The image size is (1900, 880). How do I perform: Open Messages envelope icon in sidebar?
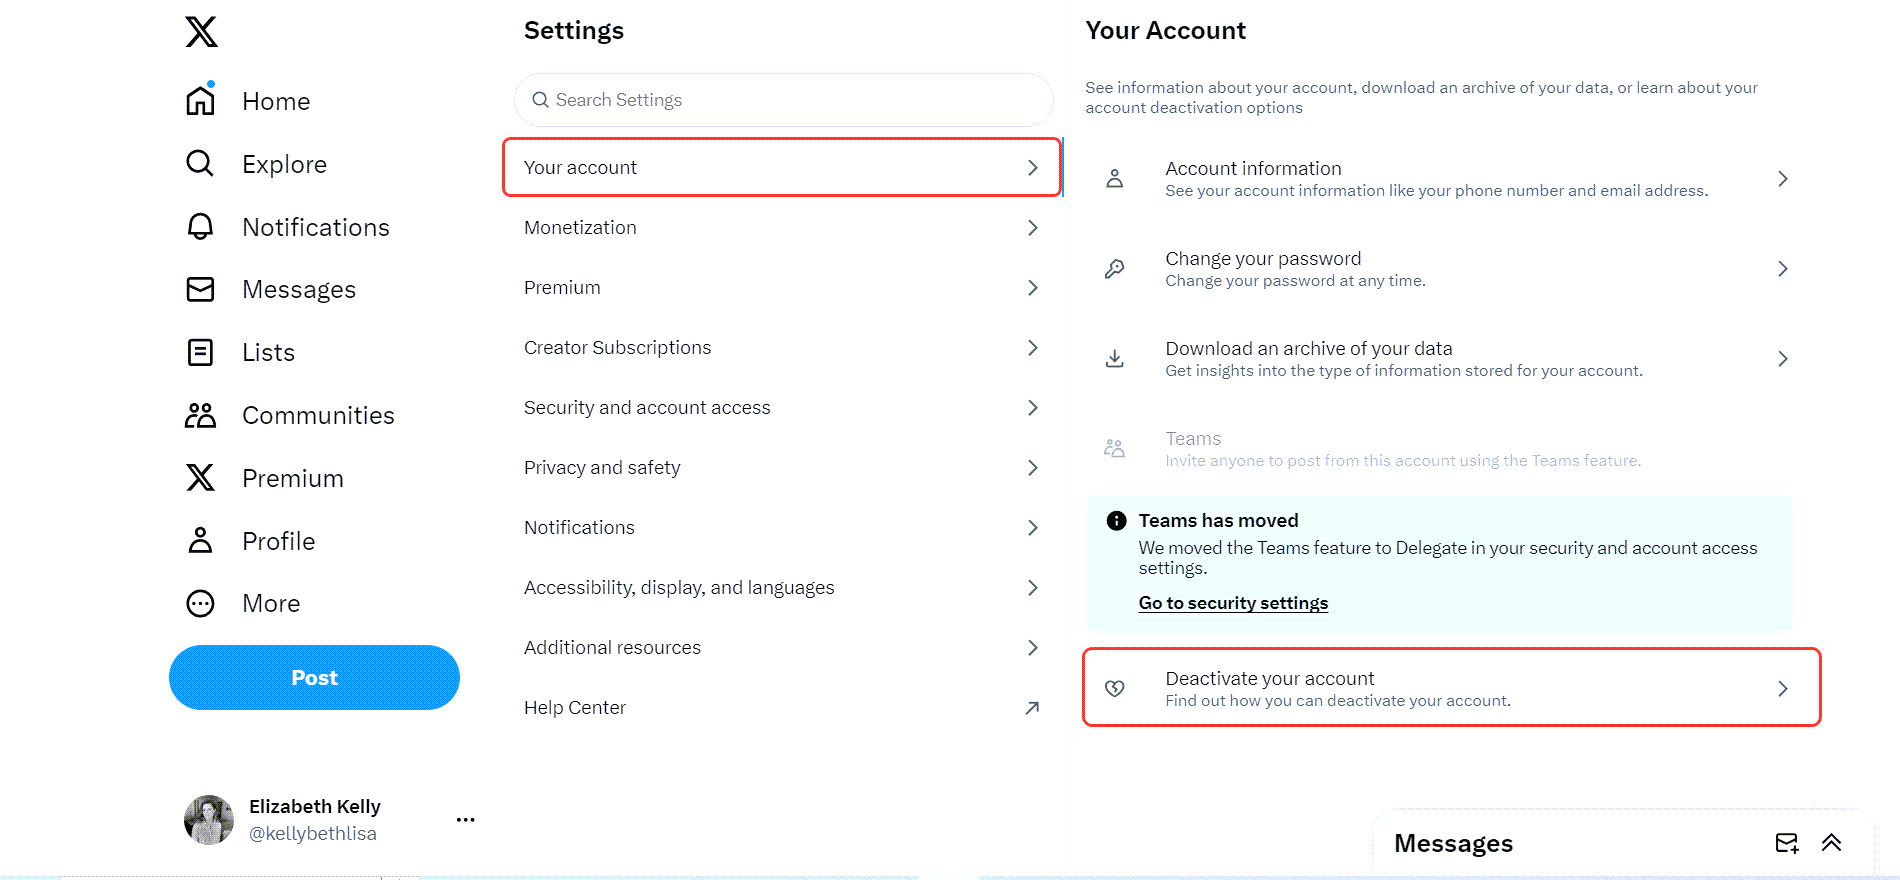201,290
